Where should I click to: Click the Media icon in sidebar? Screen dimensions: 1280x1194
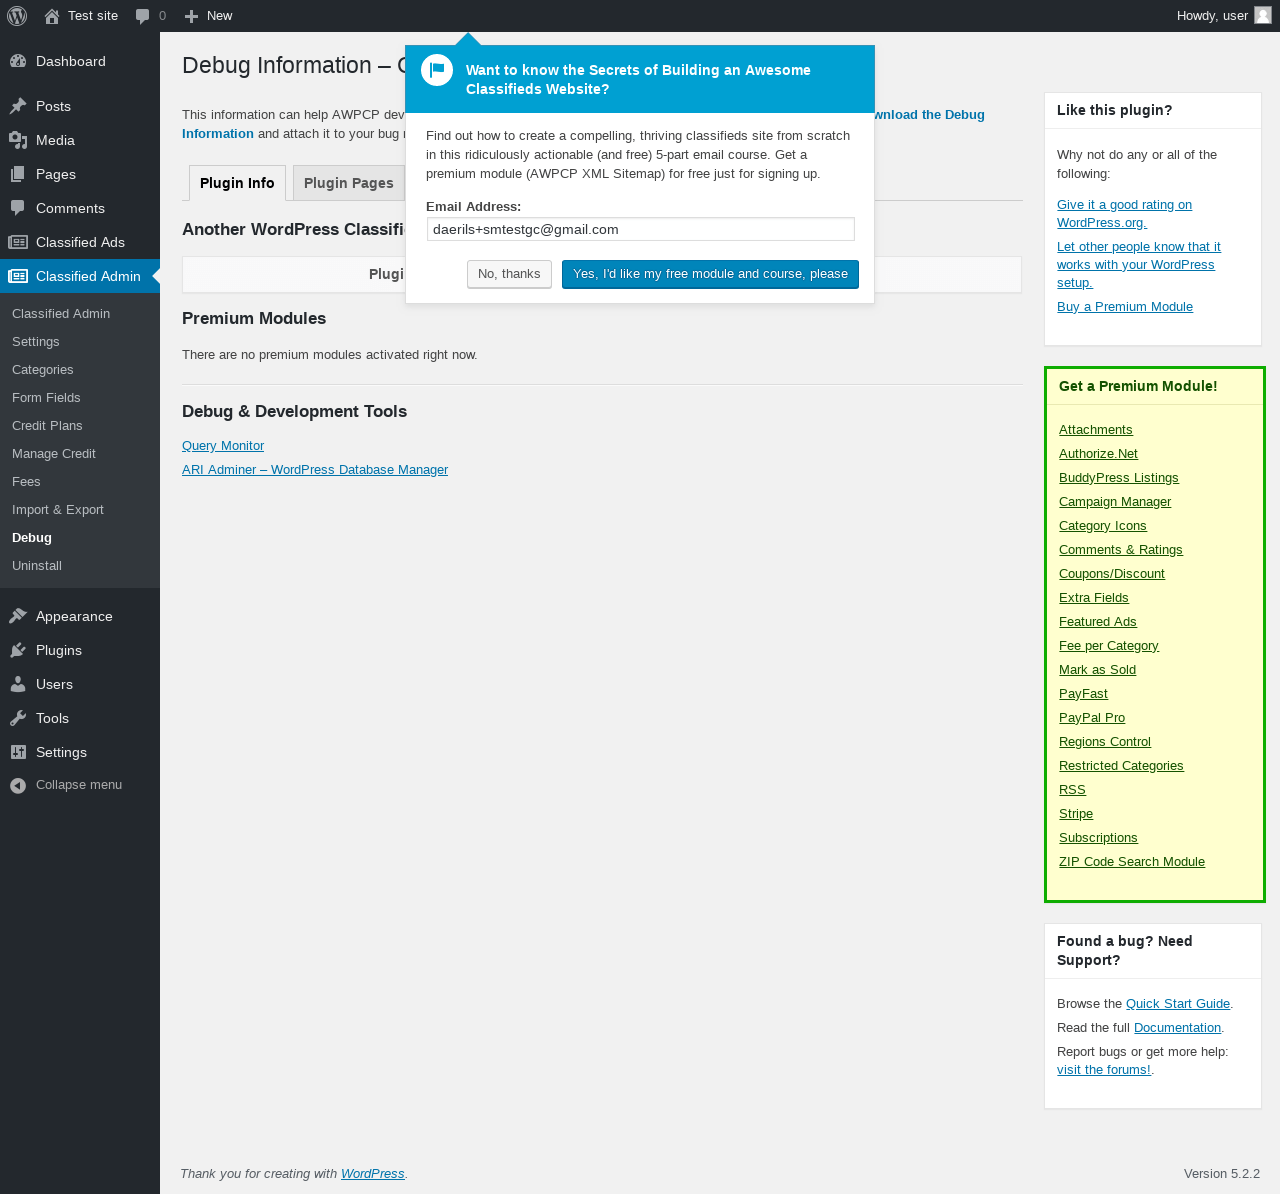coord(18,140)
